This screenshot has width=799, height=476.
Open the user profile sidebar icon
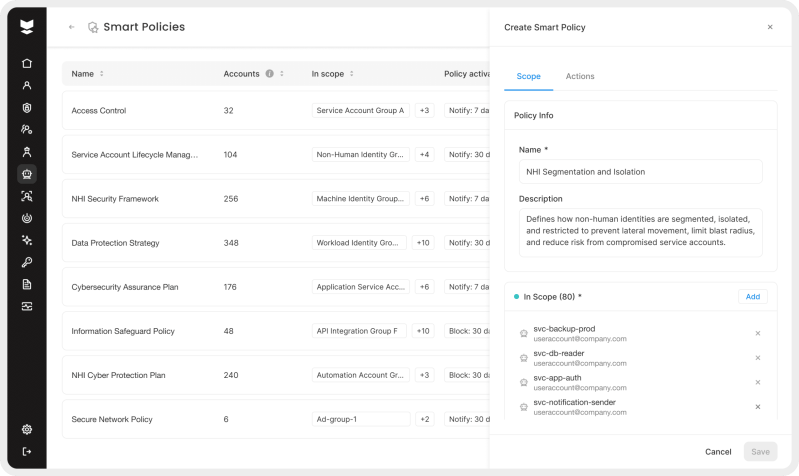[27, 86]
